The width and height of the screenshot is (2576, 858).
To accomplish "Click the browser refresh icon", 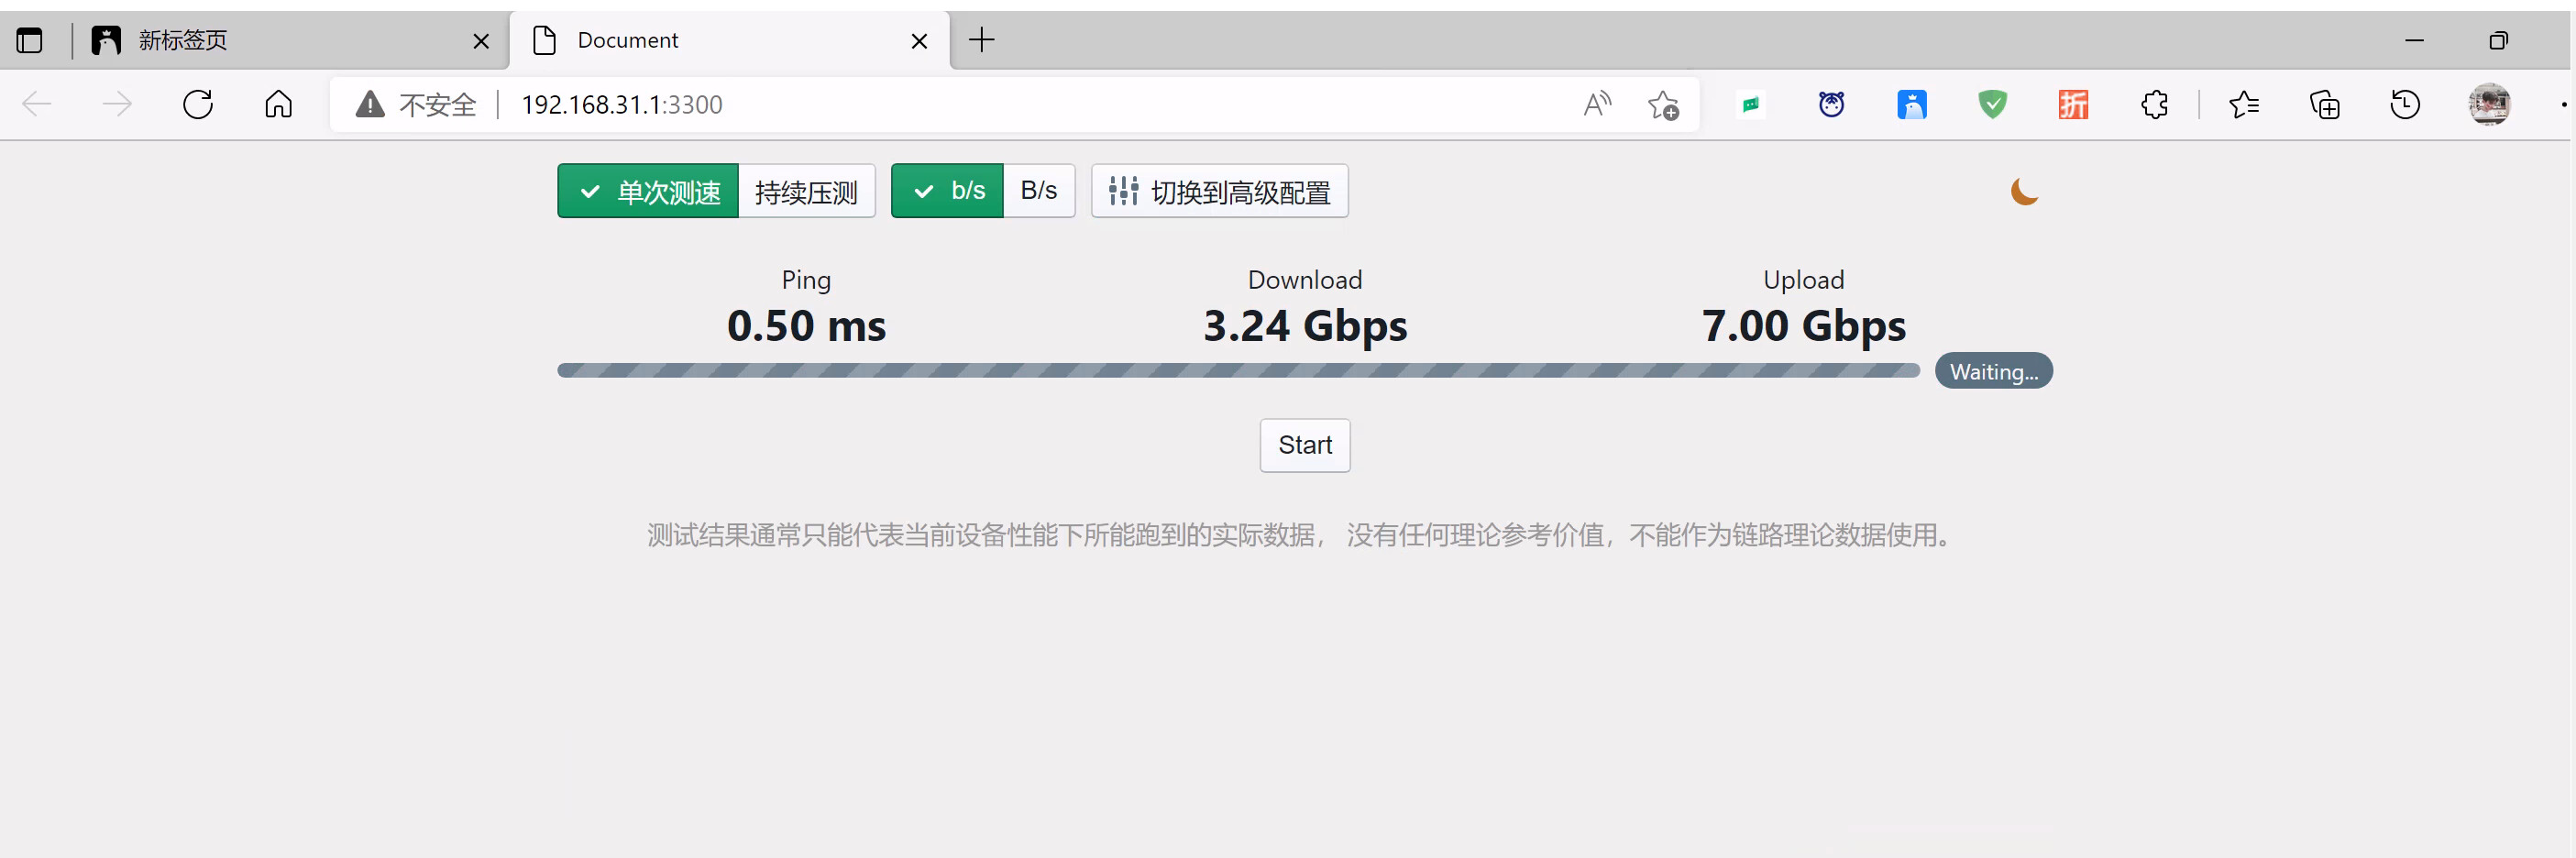I will pos(198,104).
